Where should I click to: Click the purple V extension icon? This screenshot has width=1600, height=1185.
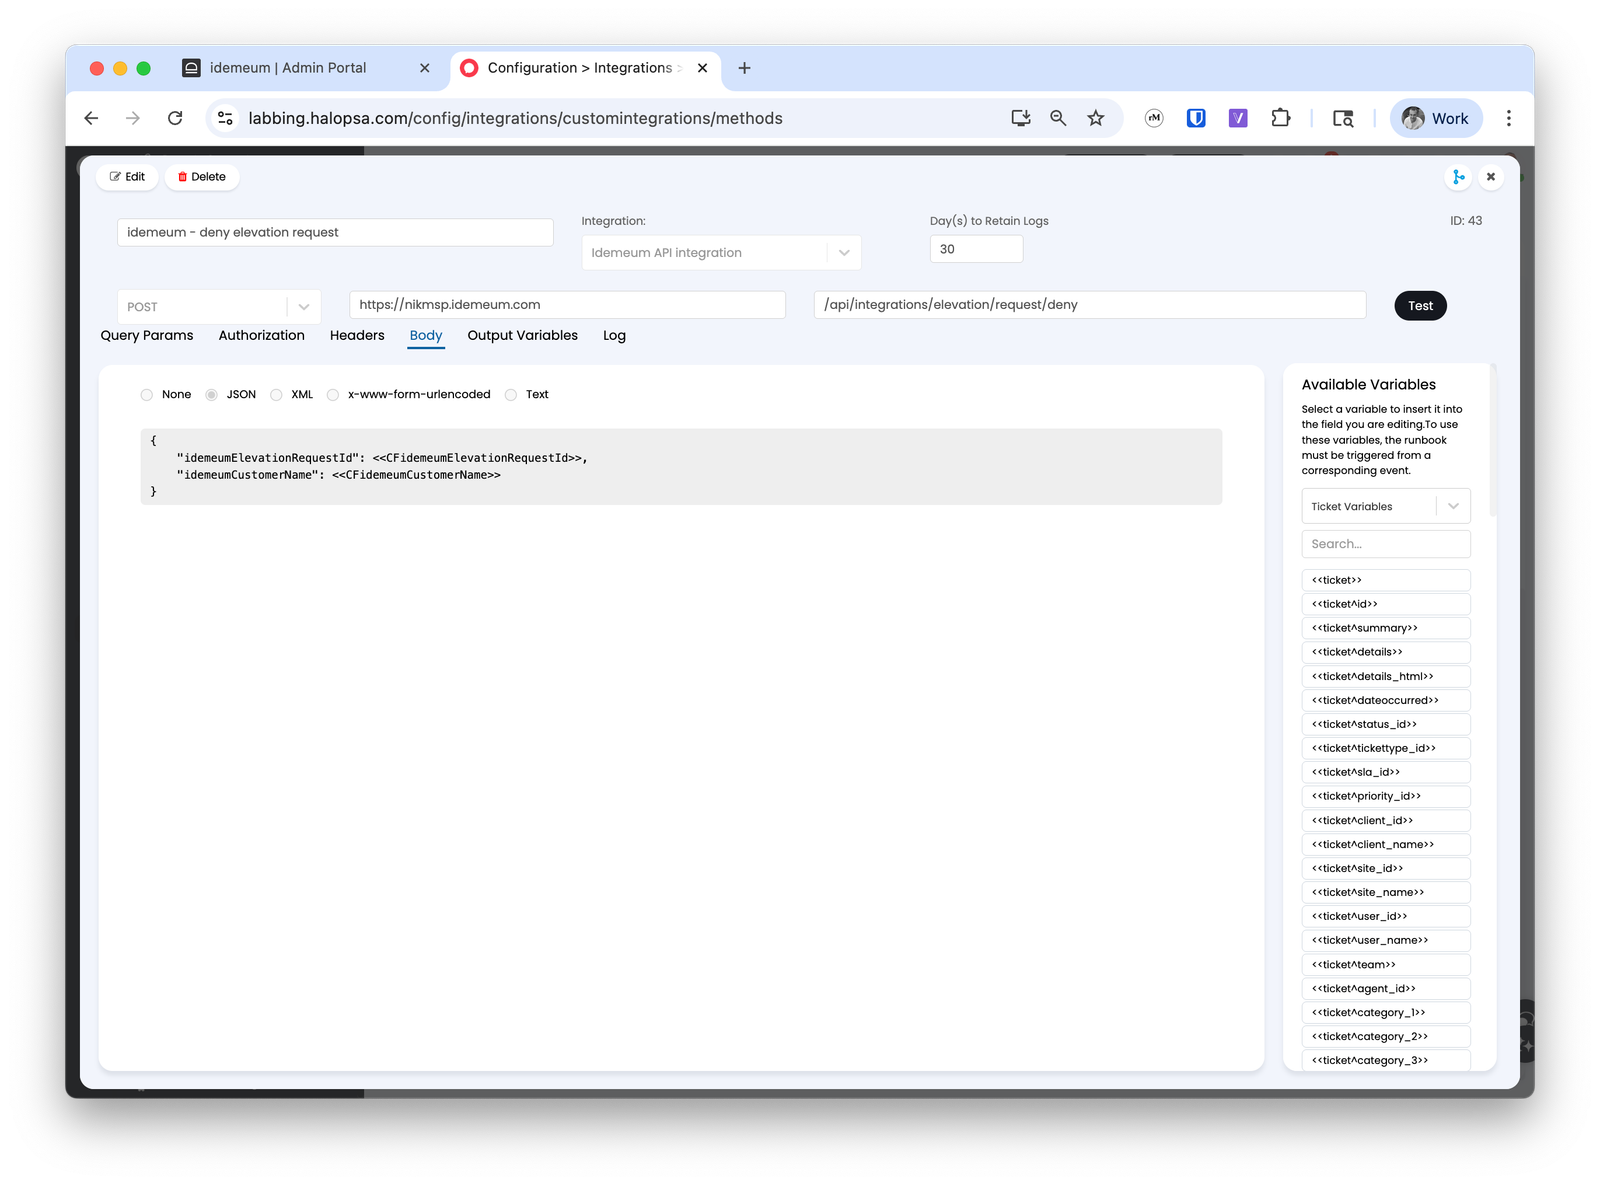click(x=1238, y=118)
